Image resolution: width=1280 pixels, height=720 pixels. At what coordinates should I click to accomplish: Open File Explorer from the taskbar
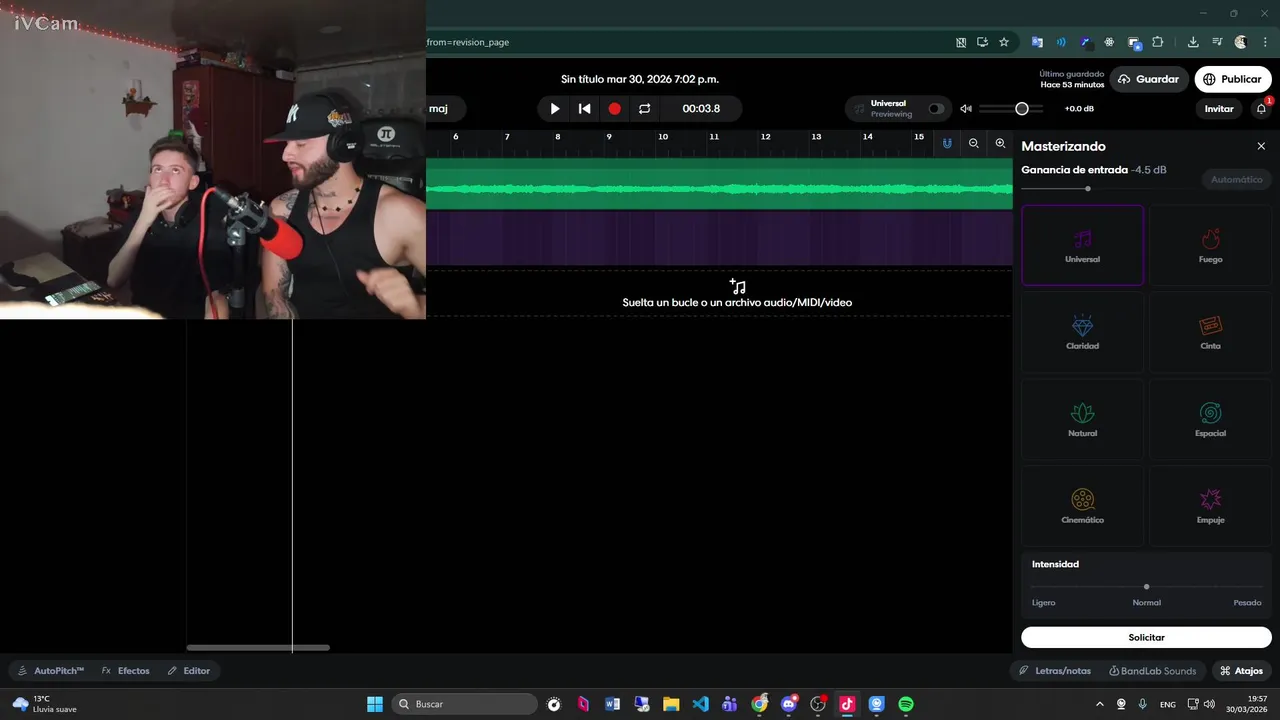pos(671,704)
